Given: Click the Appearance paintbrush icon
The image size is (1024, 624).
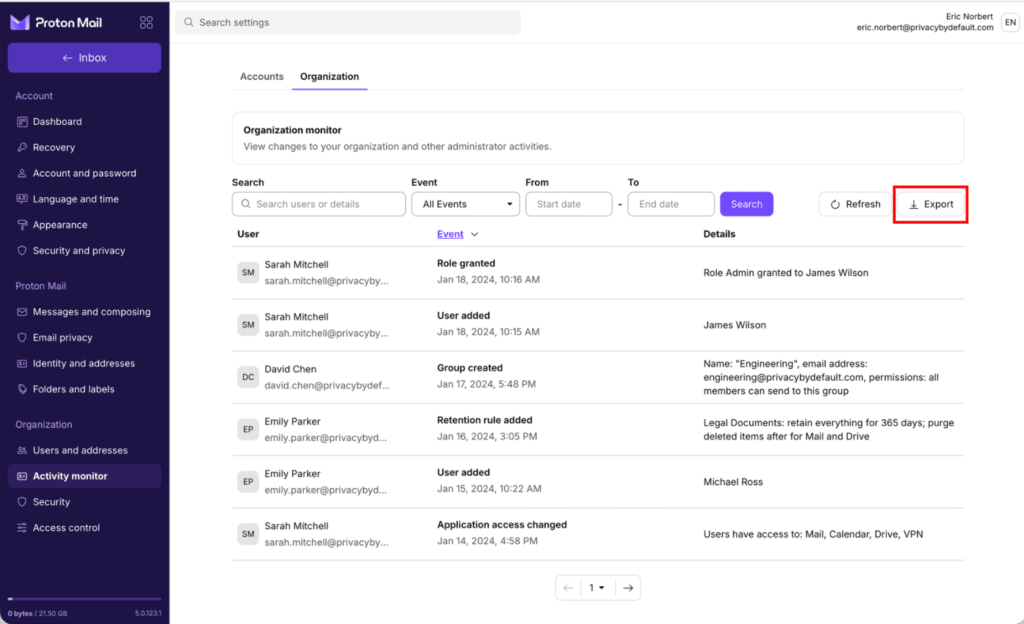Looking at the screenshot, I should click(22, 226).
